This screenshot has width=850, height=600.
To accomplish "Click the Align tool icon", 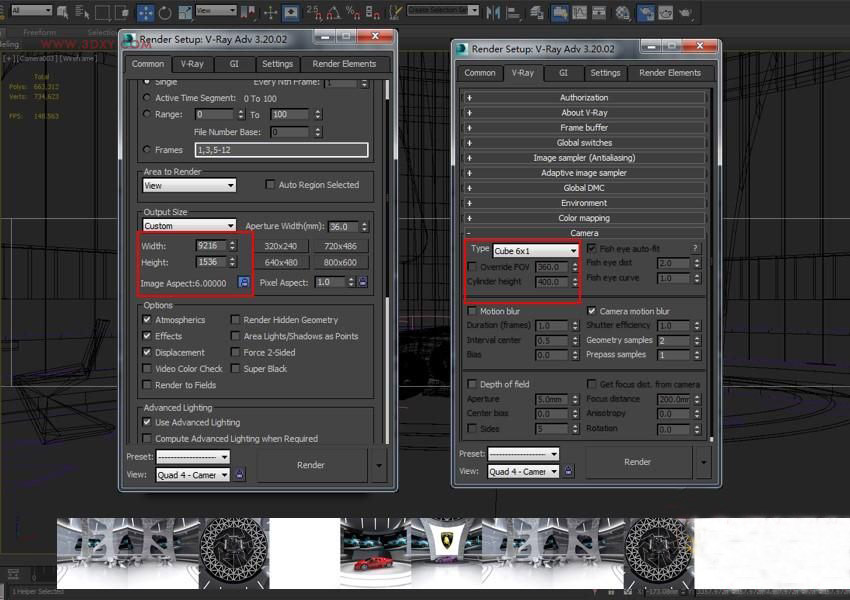I will (513, 12).
